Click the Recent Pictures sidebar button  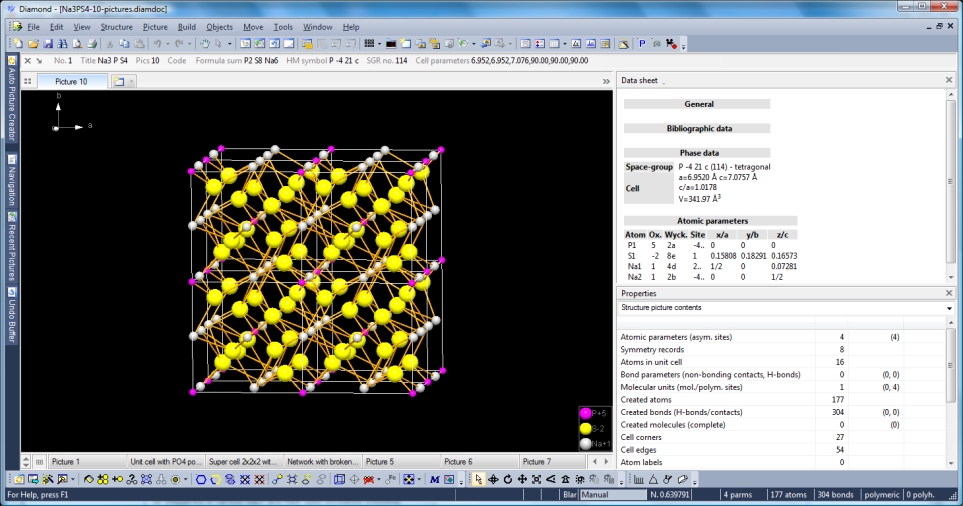[12, 250]
